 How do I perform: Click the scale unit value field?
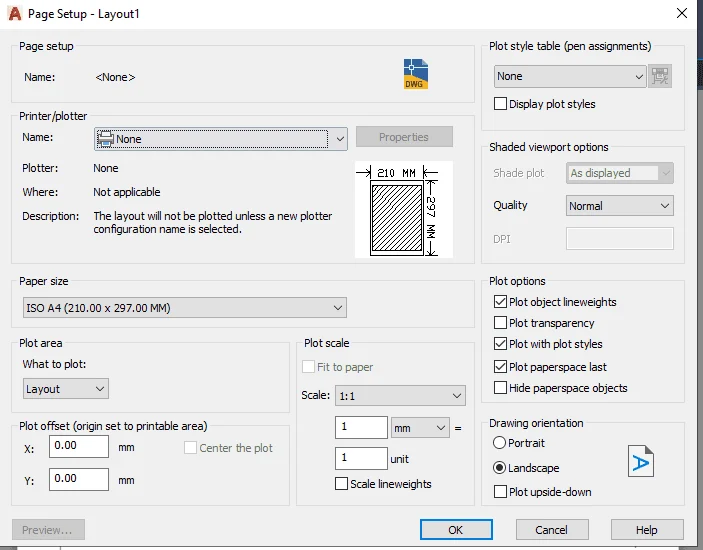(361, 458)
